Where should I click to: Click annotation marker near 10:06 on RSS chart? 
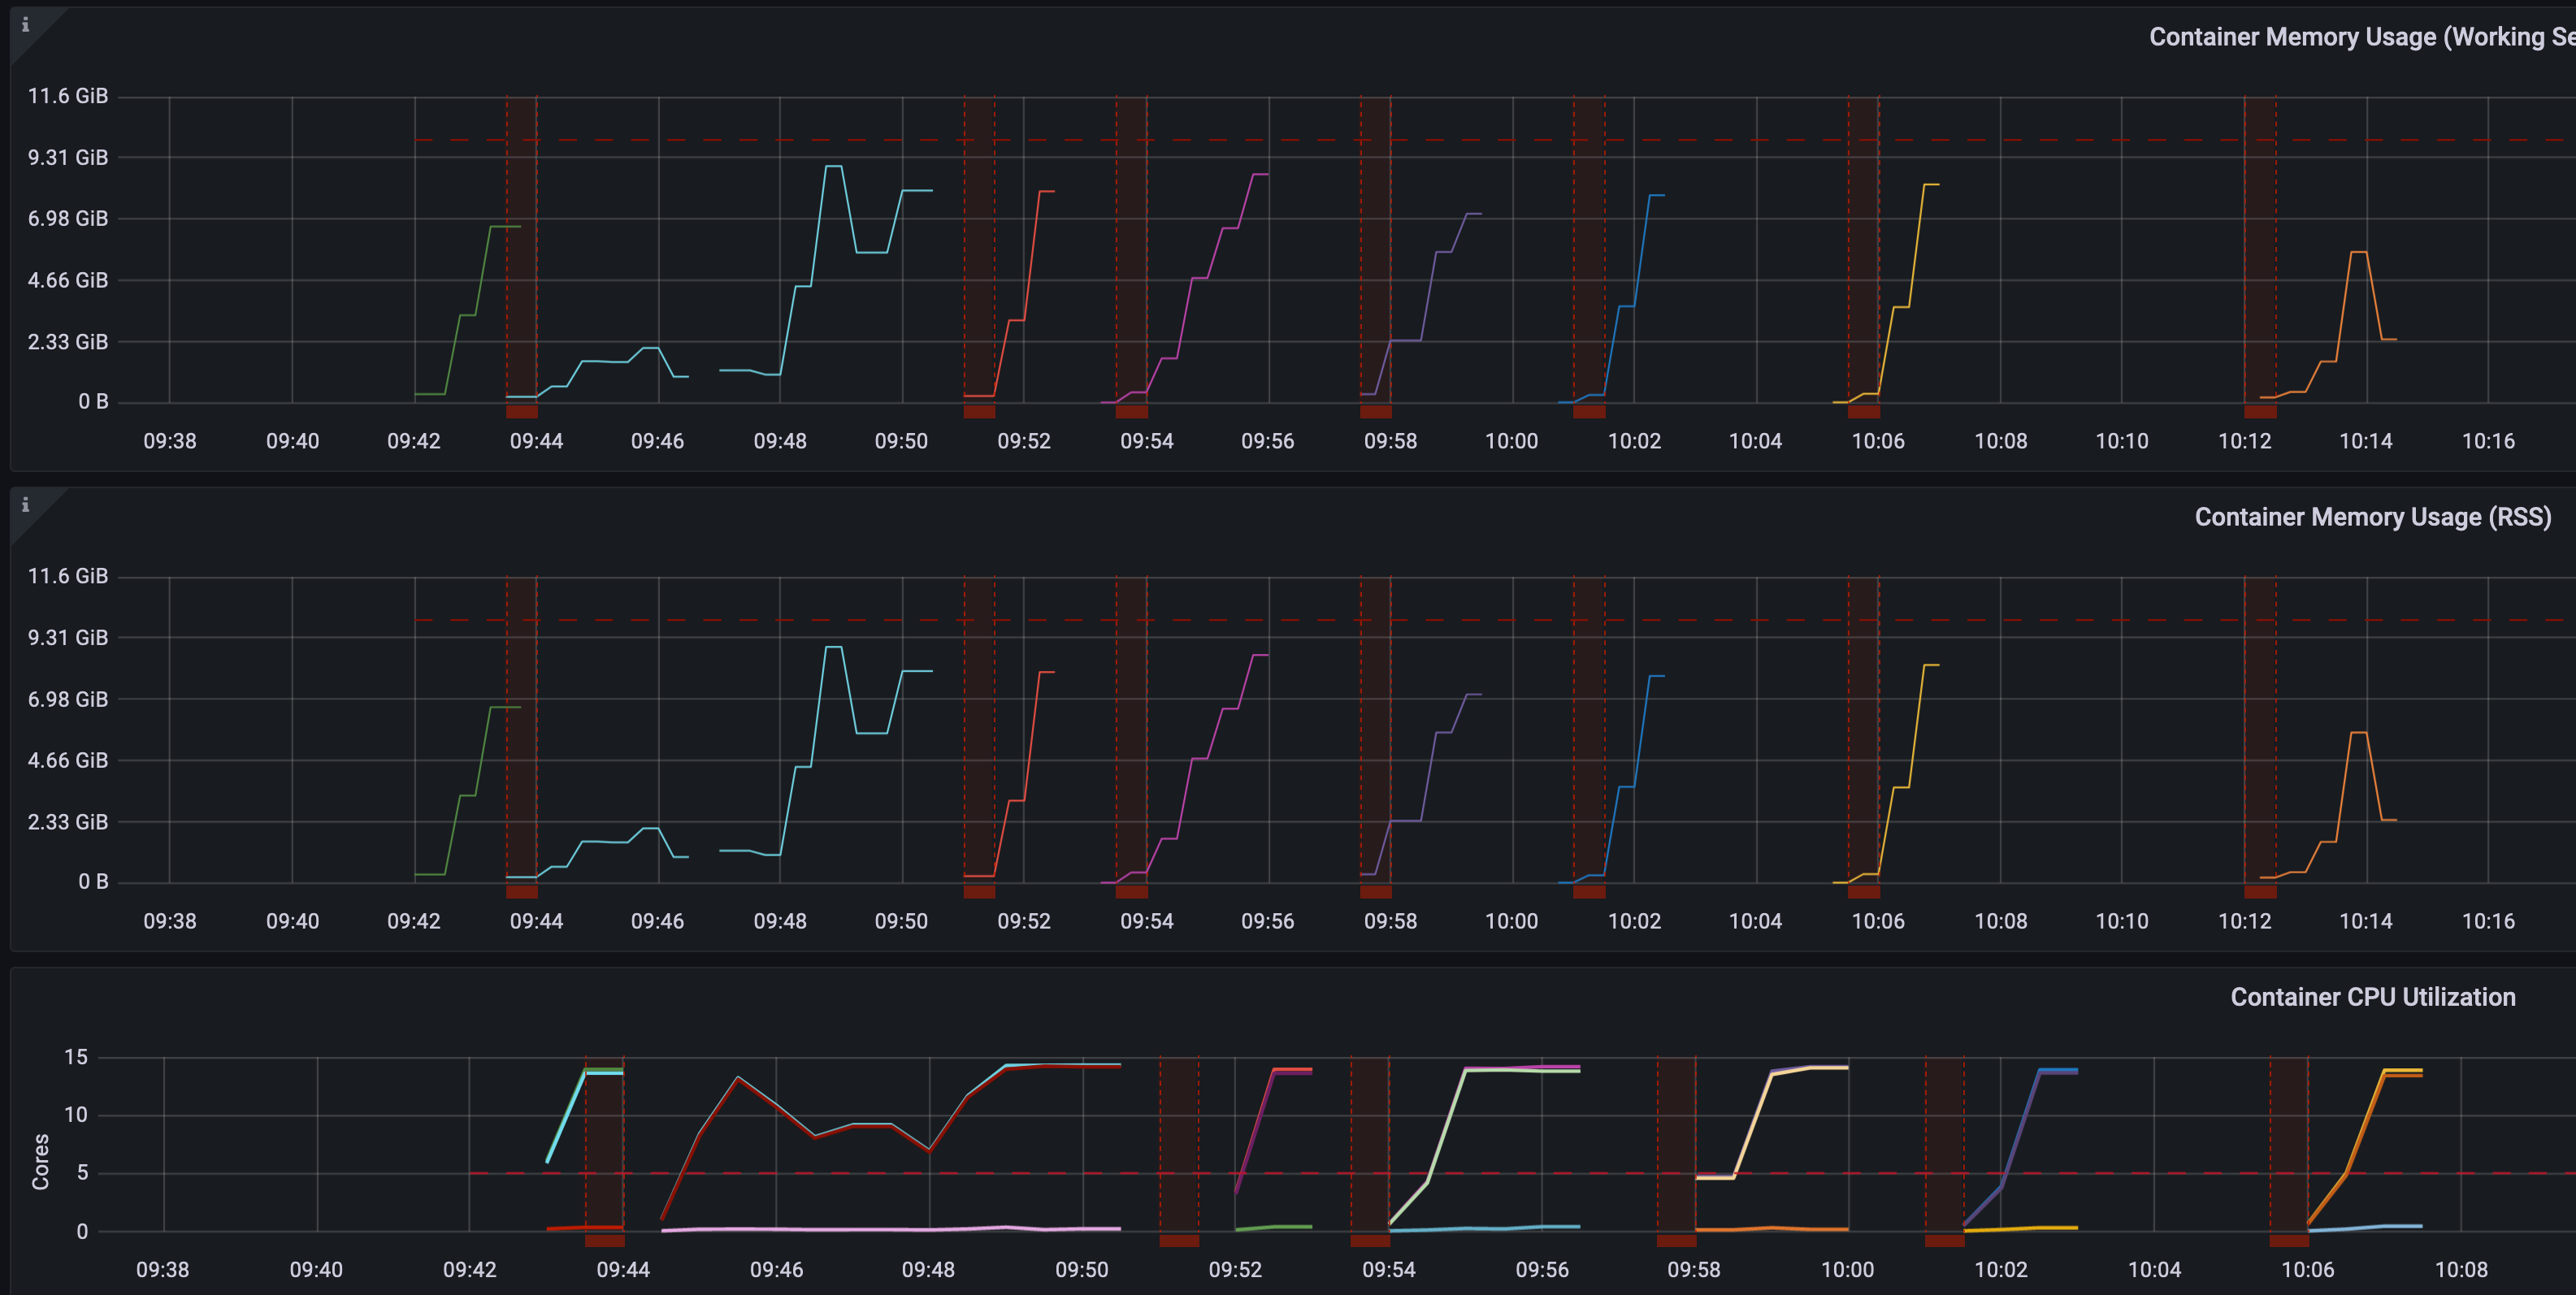click(x=1864, y=890)
